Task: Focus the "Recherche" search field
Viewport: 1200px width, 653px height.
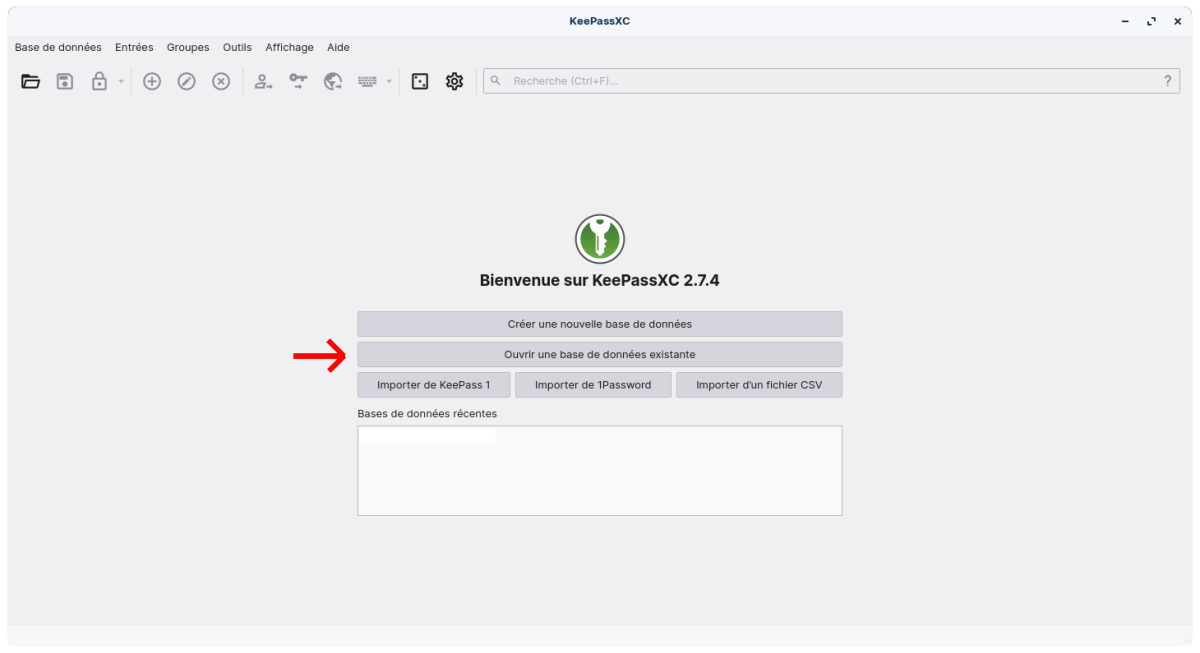Action: coord(830,81)
